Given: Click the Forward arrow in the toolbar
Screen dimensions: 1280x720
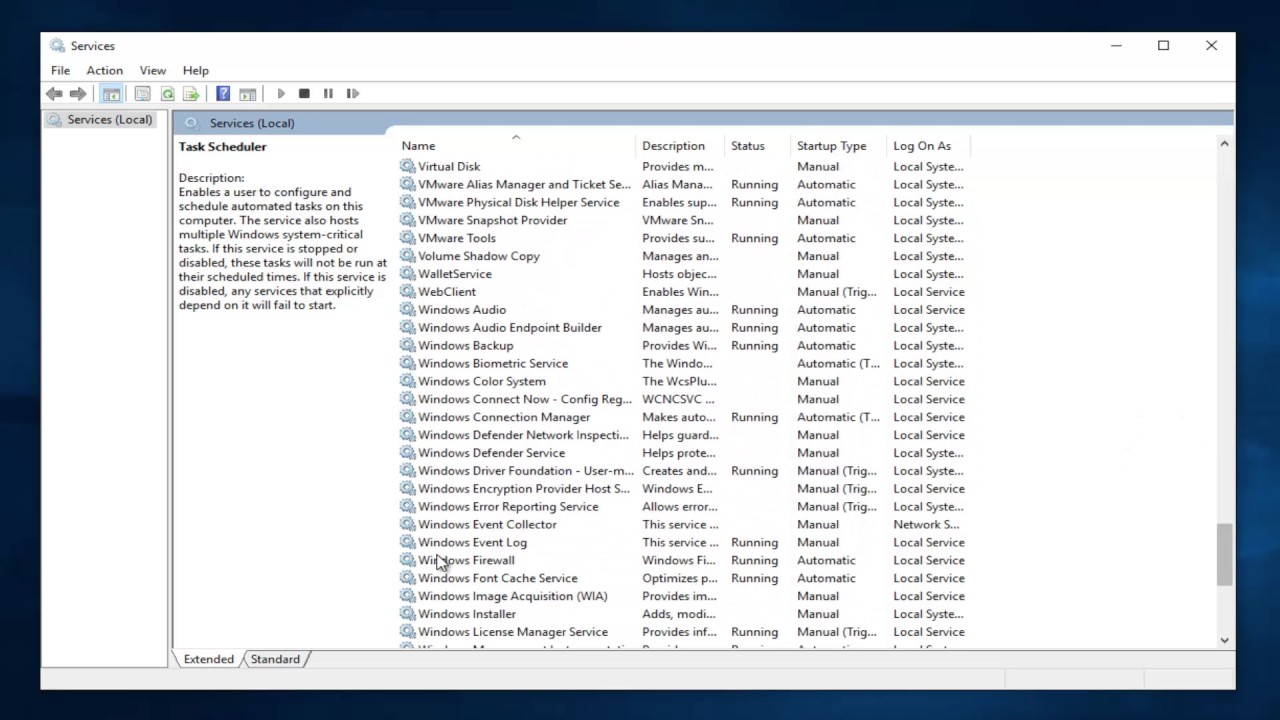Looking at the screenshot, I should [78, 94].
